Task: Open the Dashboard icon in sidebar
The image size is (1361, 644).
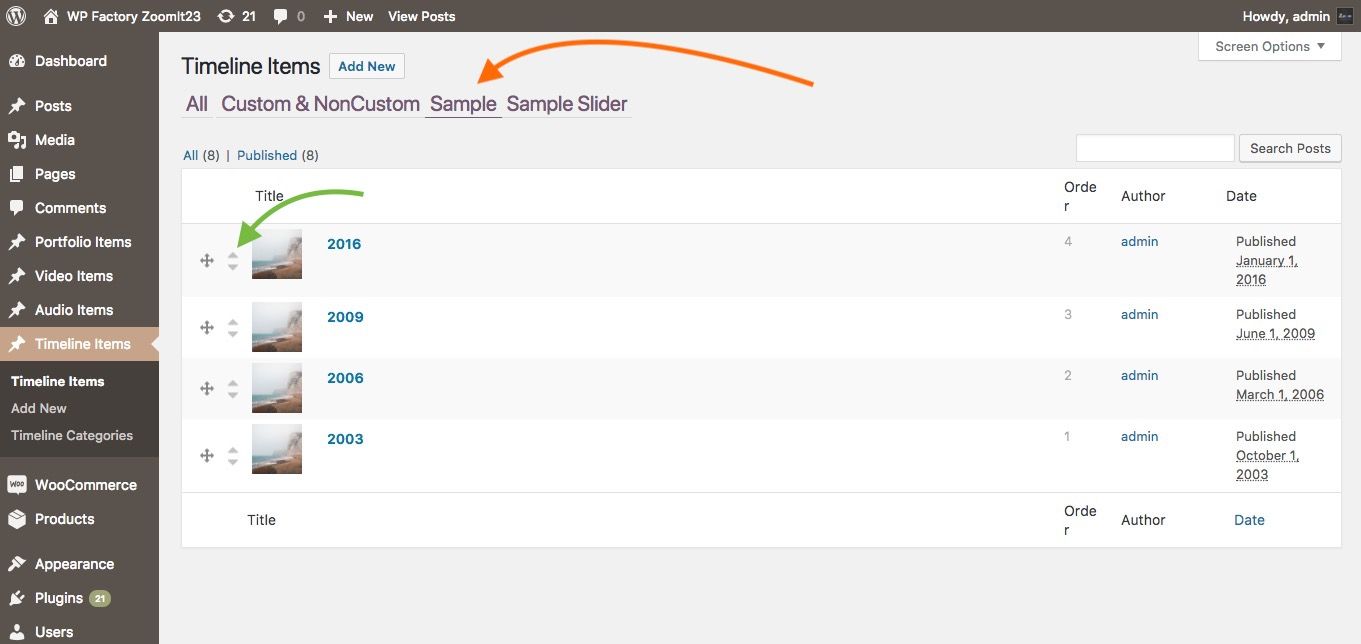Action: click(17, 61)
